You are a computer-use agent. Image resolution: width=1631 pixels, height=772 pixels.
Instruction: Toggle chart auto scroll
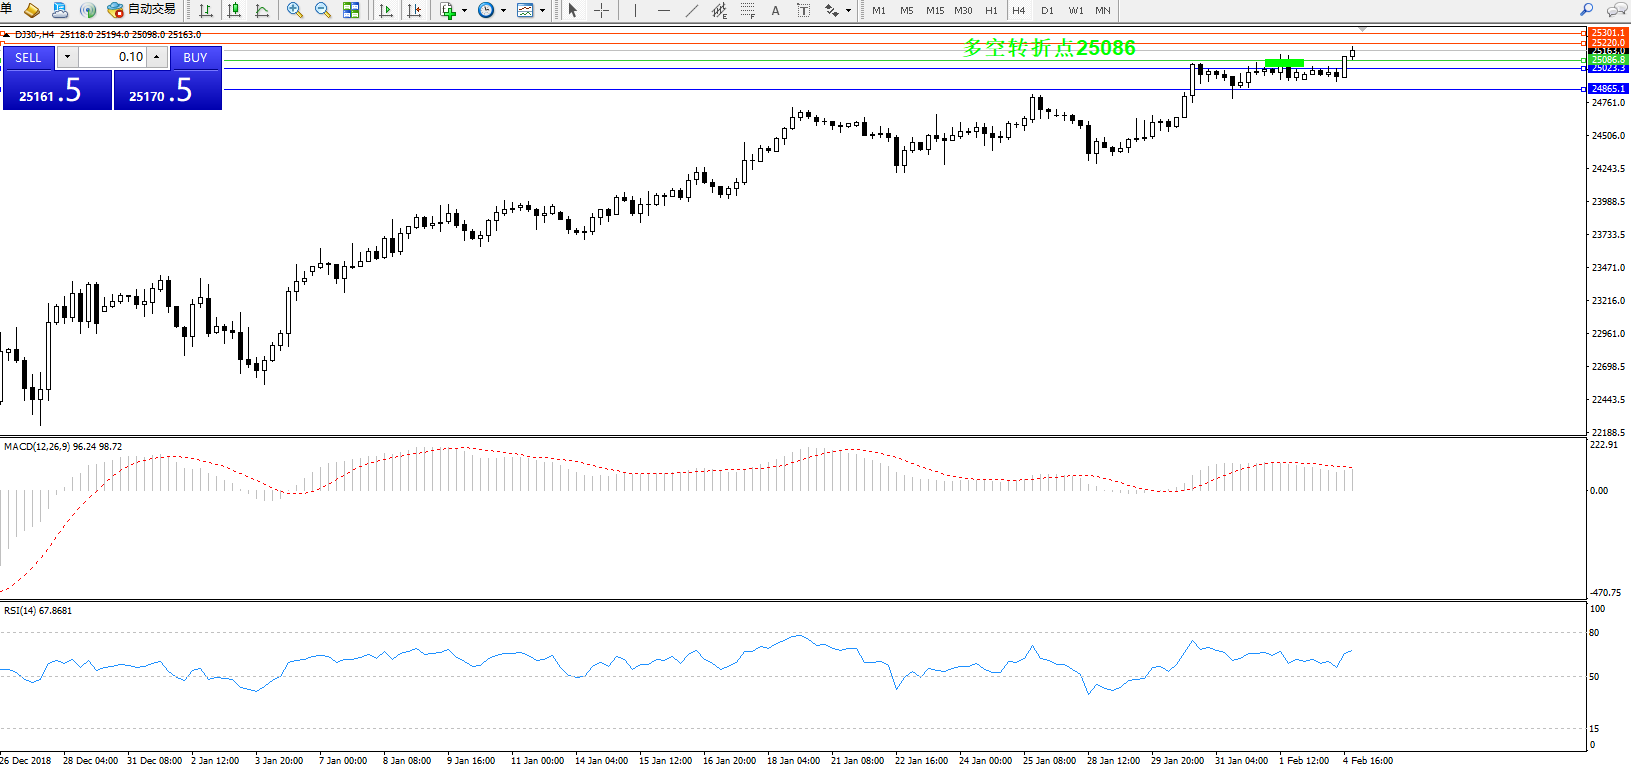pyautogui.click(x=386, y=10)
